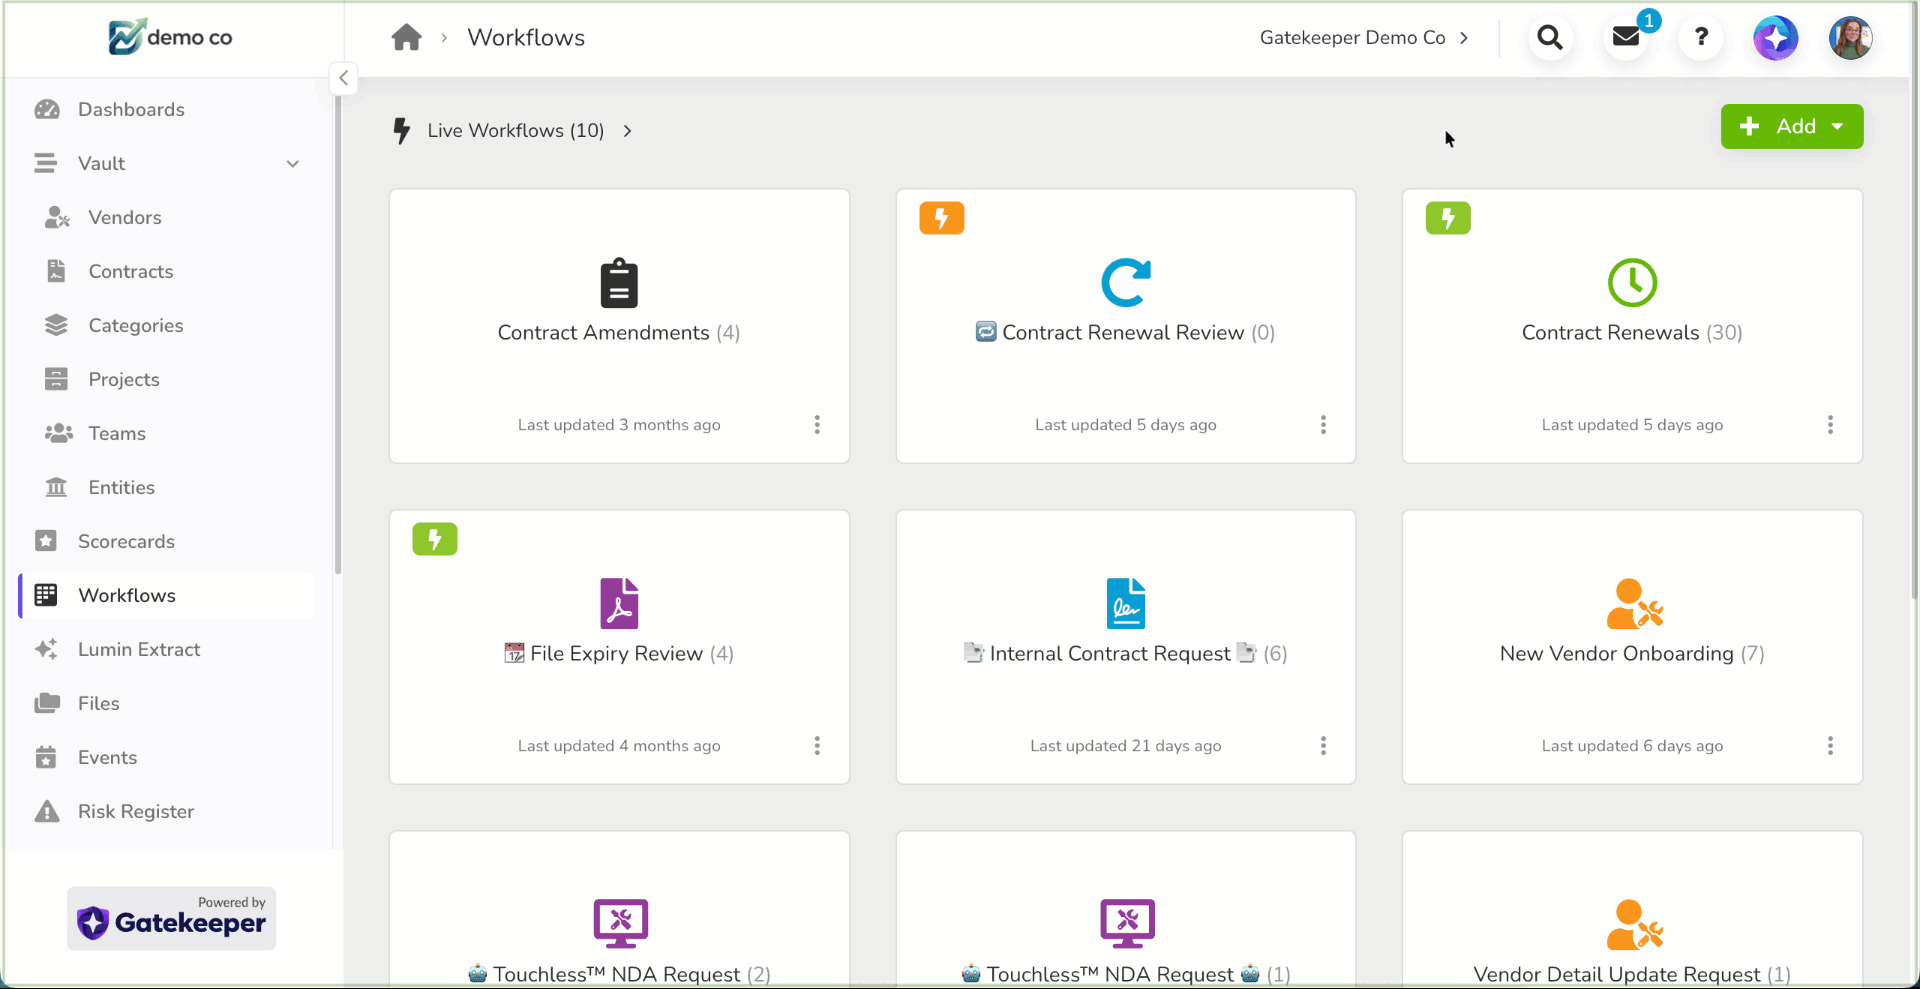Open the help question mark icon

pyautogui.click(x=1701, y=38)
